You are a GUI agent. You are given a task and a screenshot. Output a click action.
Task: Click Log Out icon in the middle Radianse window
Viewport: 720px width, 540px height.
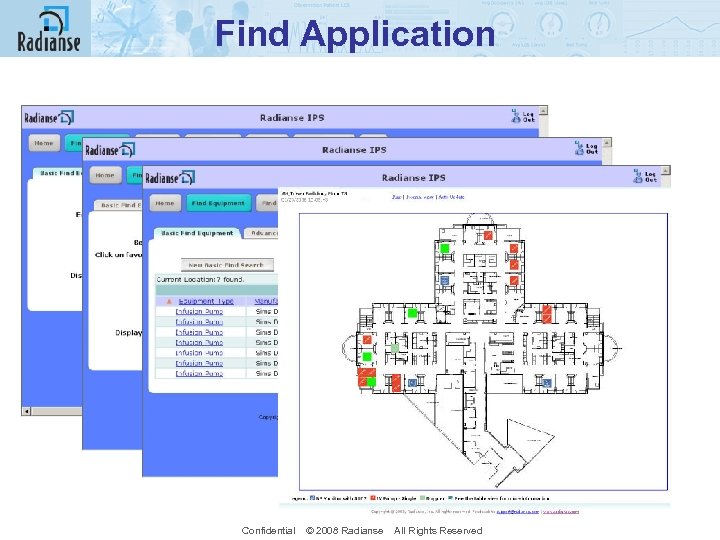(586, 148)
